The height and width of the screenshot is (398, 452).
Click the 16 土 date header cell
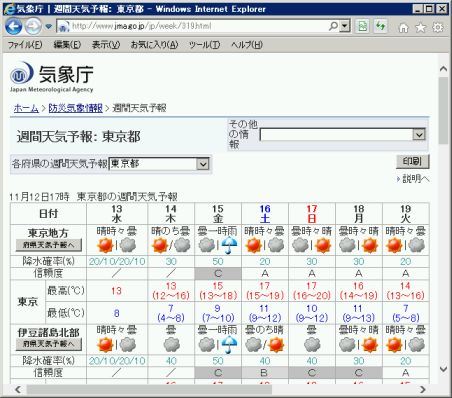coord(265,214)
